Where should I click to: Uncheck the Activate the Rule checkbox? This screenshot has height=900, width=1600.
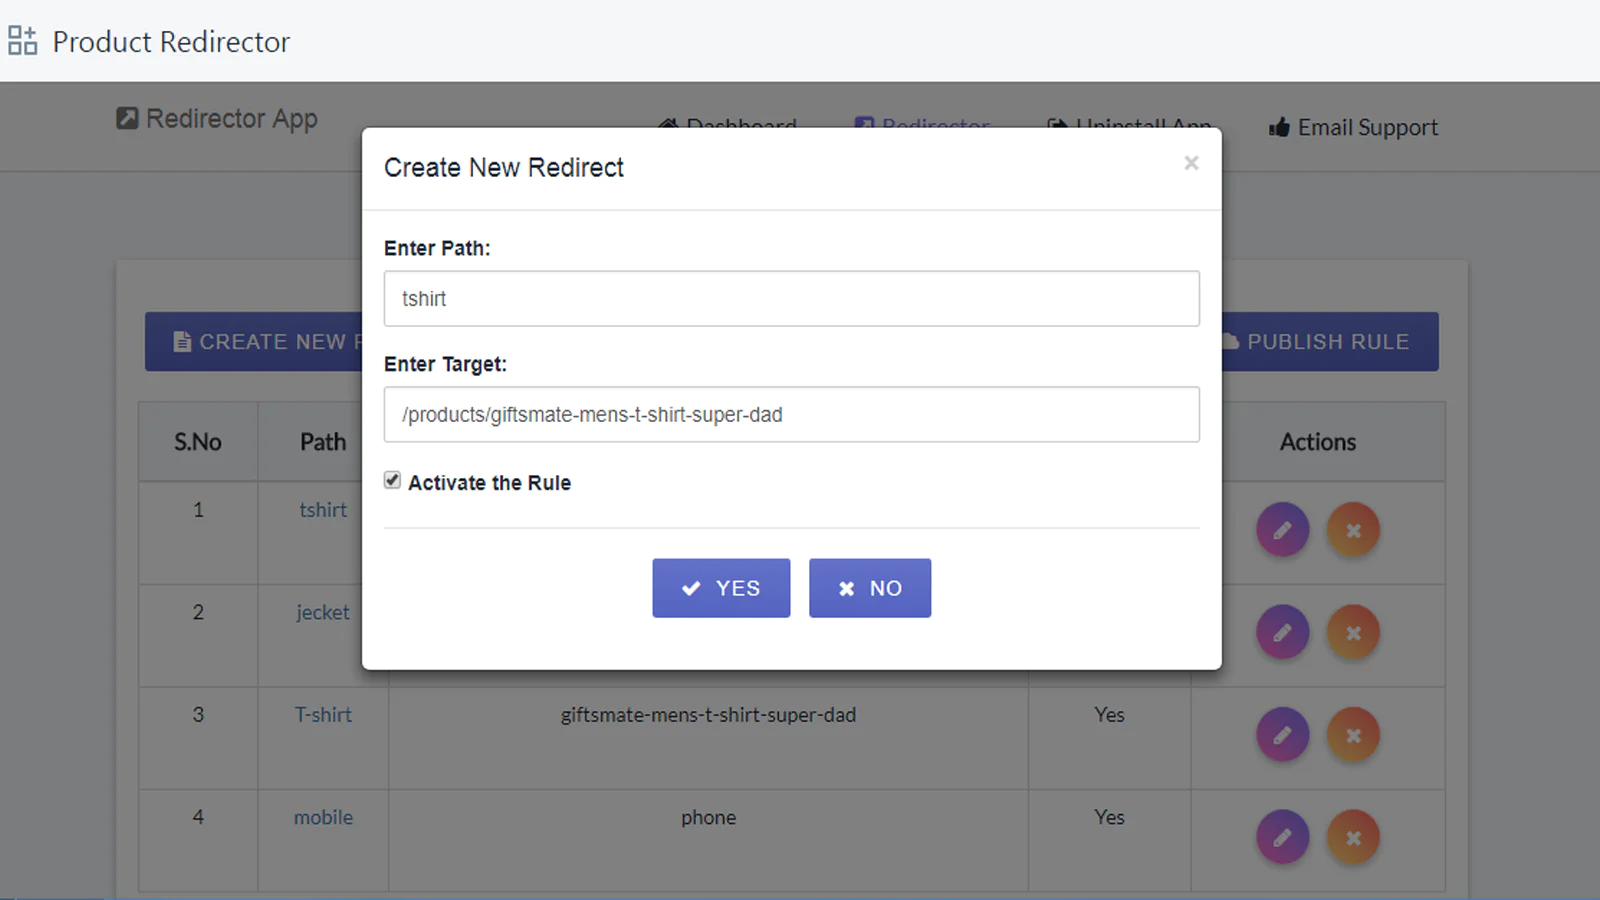point(392,481)
